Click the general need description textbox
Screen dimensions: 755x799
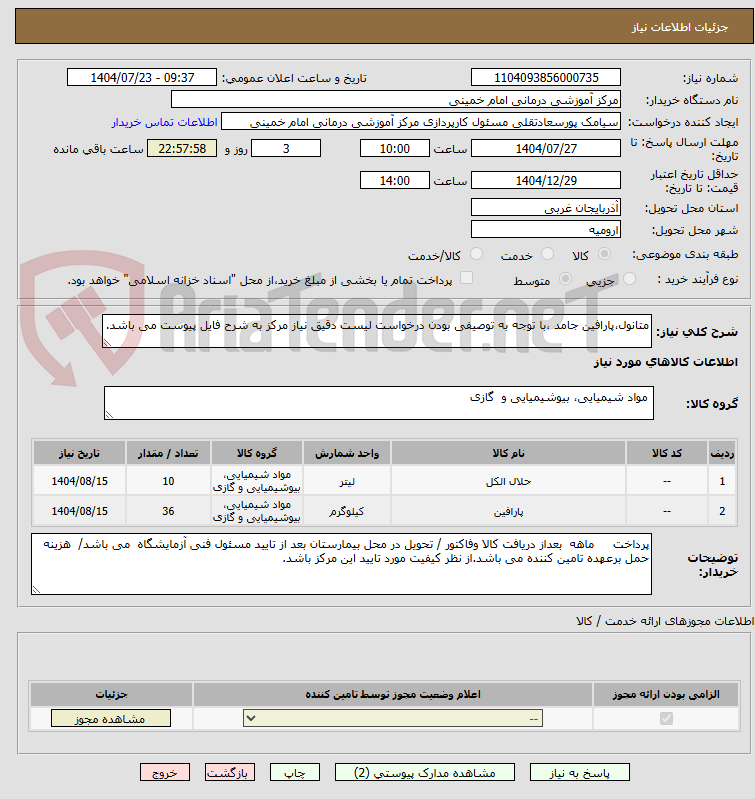point(377,331)
